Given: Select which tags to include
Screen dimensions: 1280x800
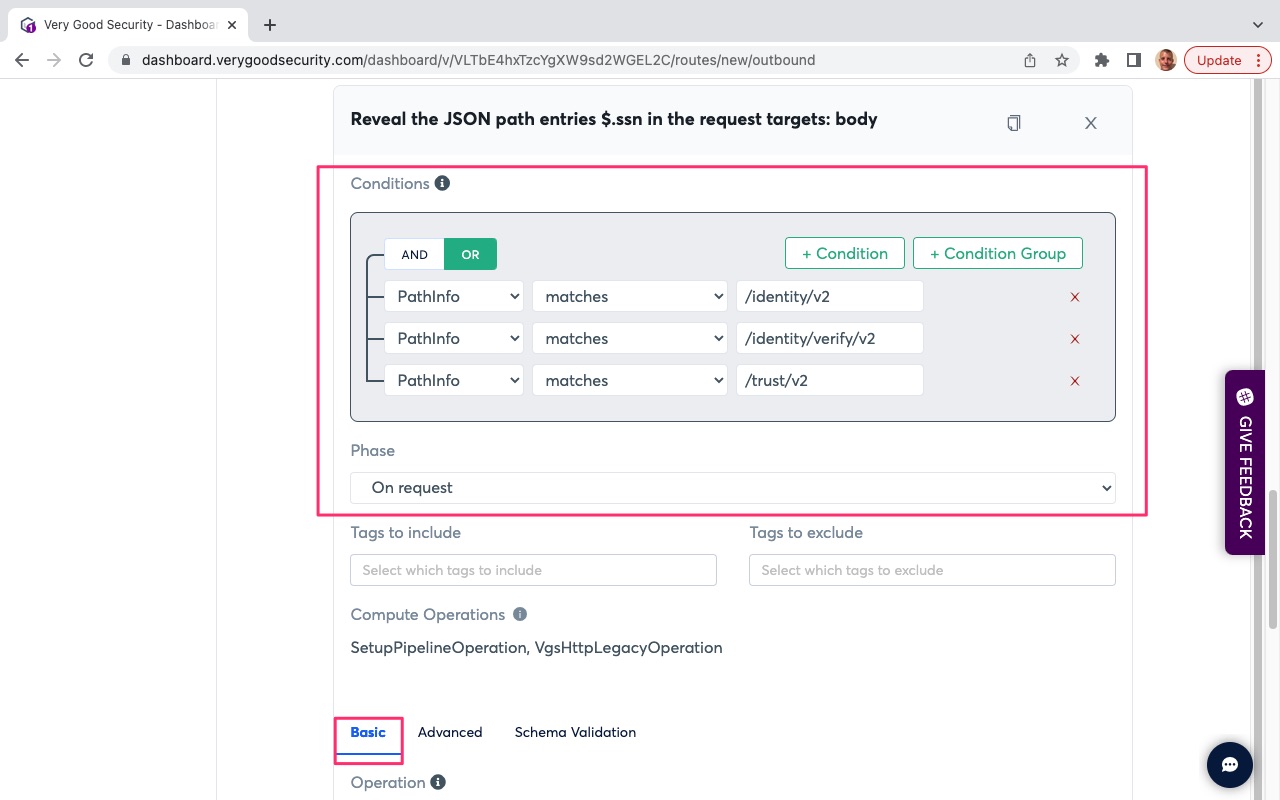Looking at the screenshot, I should click(533, 570).
